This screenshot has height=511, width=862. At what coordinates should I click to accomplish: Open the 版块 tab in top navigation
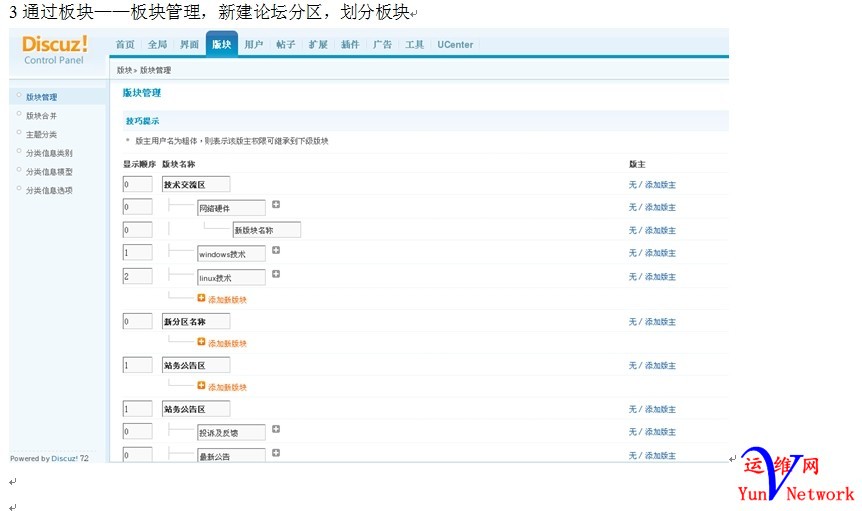point(221,45)
